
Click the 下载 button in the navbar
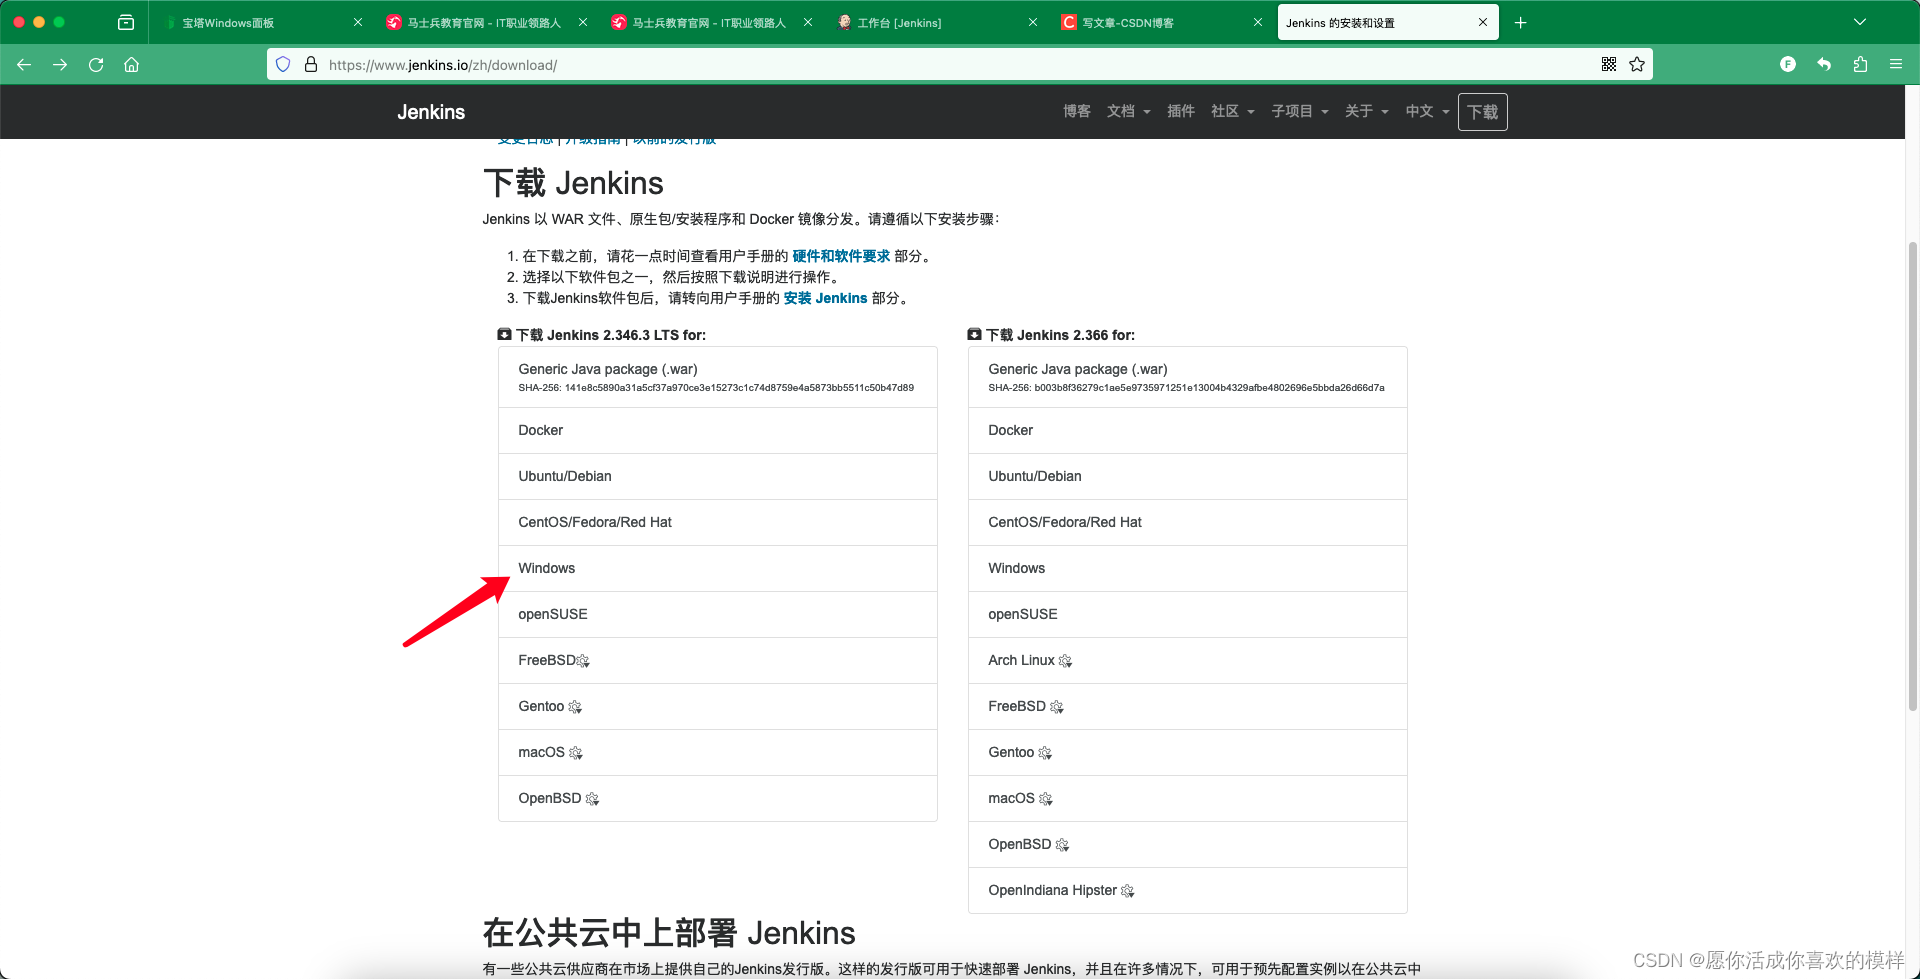click(1482, 112)
